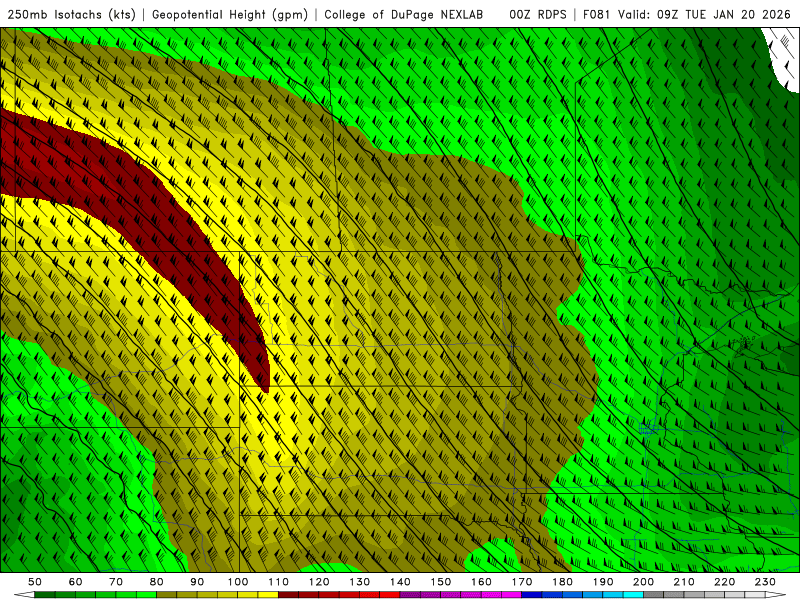Click the '110' value on the color scale
The height and width of the screenshot is (600, 800).
[x=279, y=582]
